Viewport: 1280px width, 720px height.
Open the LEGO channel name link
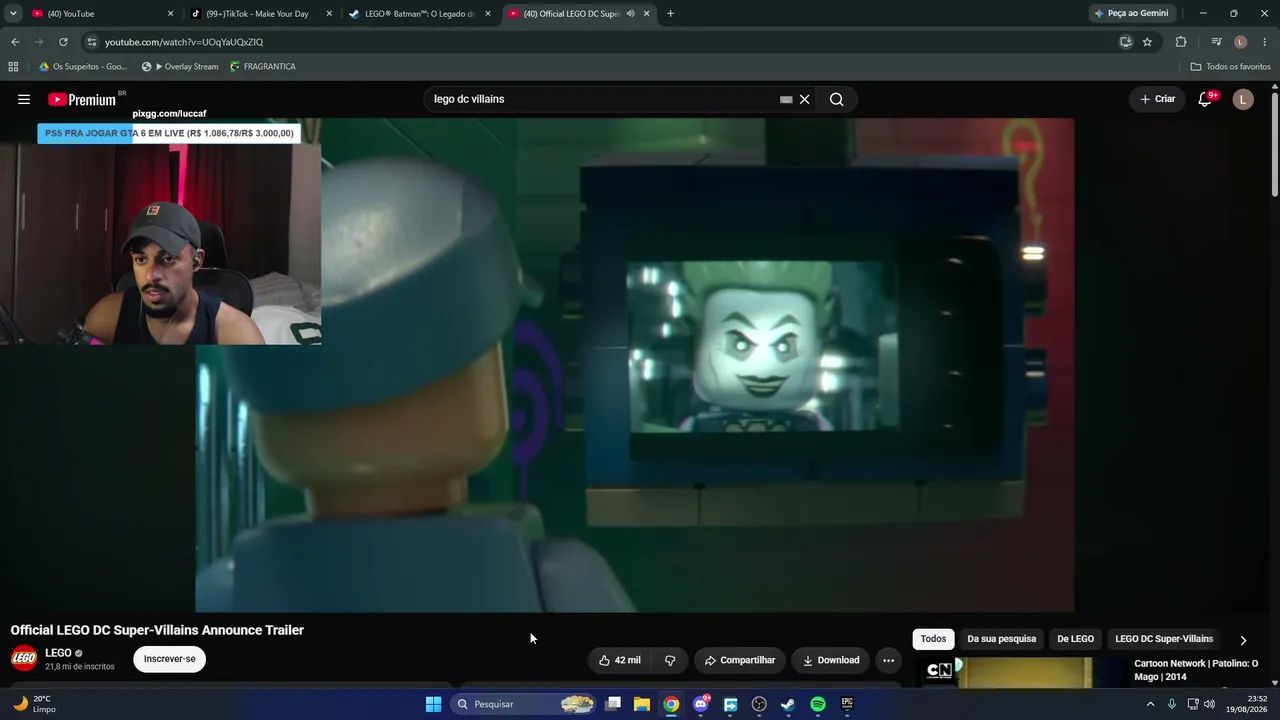click(x=58, y=653)
